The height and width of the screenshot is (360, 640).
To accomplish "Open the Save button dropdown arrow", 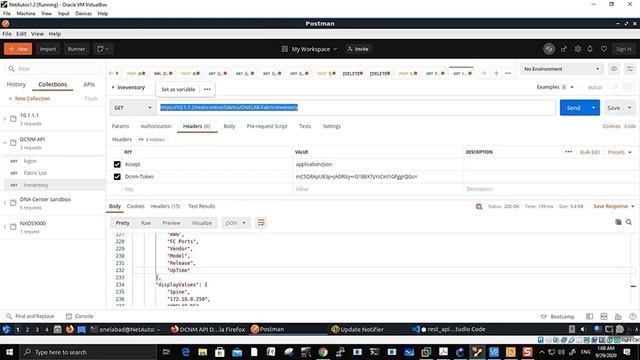I will [629, 108].
